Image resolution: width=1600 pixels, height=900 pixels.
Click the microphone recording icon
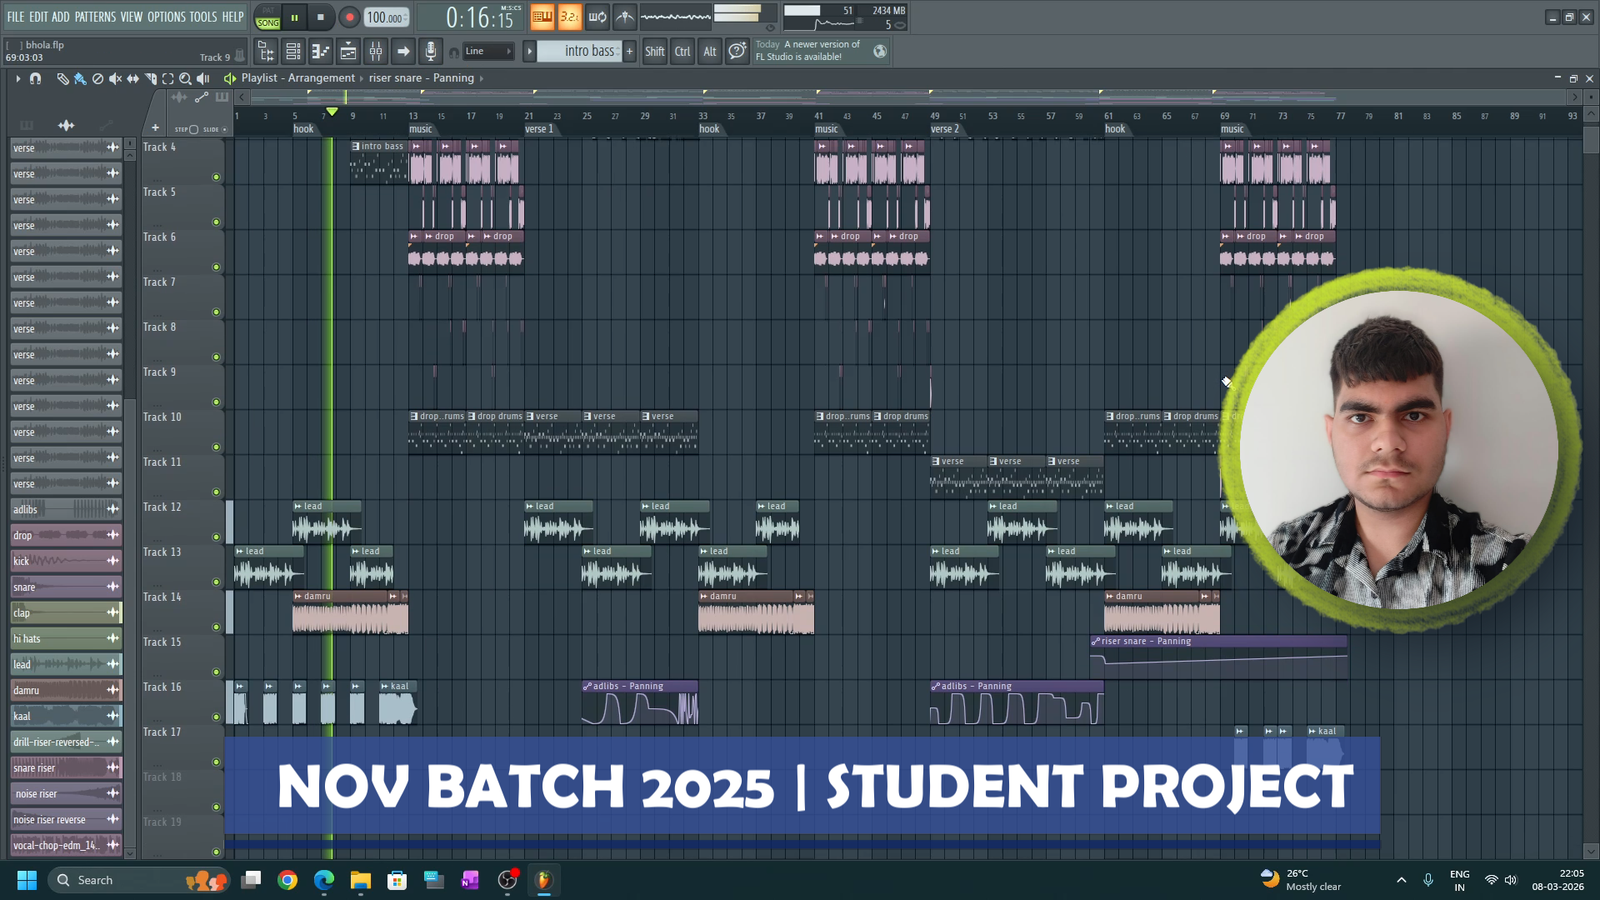(x=430, y=51)
